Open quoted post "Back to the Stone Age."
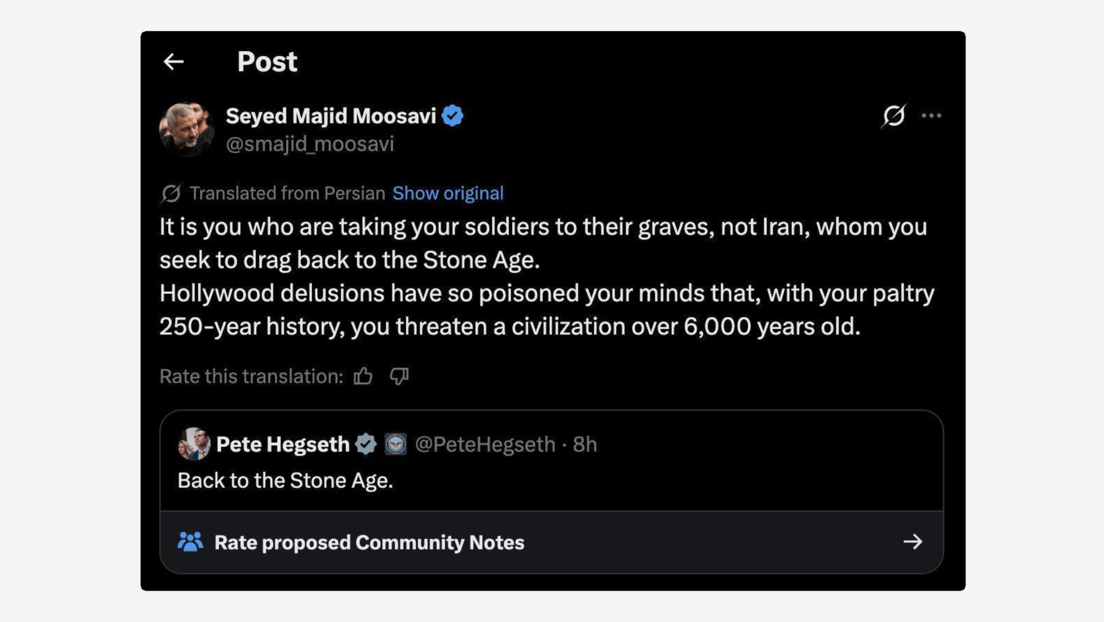Screen dimensions: 1104x622 click(285, 480)
